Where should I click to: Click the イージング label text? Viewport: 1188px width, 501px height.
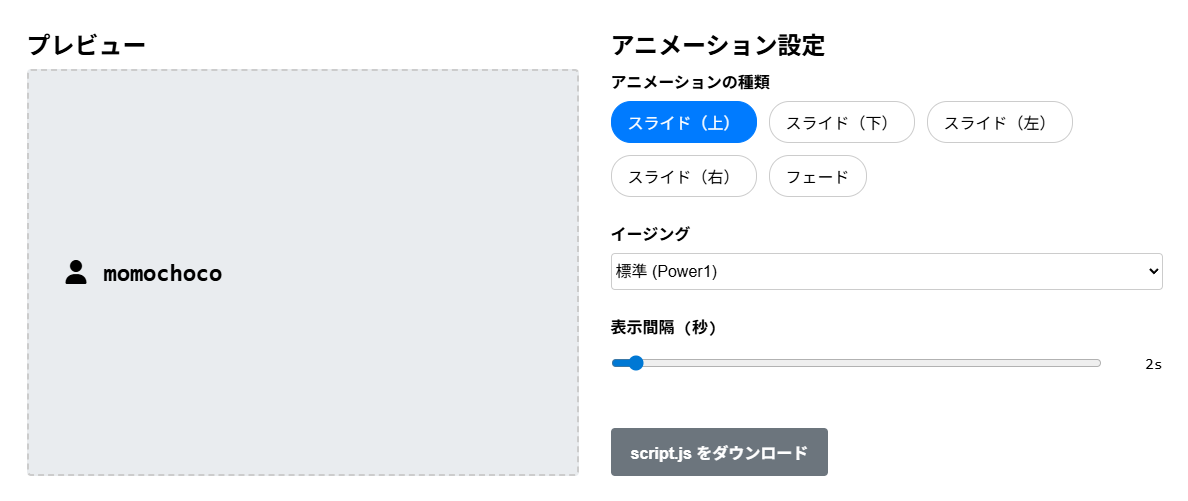650,234
